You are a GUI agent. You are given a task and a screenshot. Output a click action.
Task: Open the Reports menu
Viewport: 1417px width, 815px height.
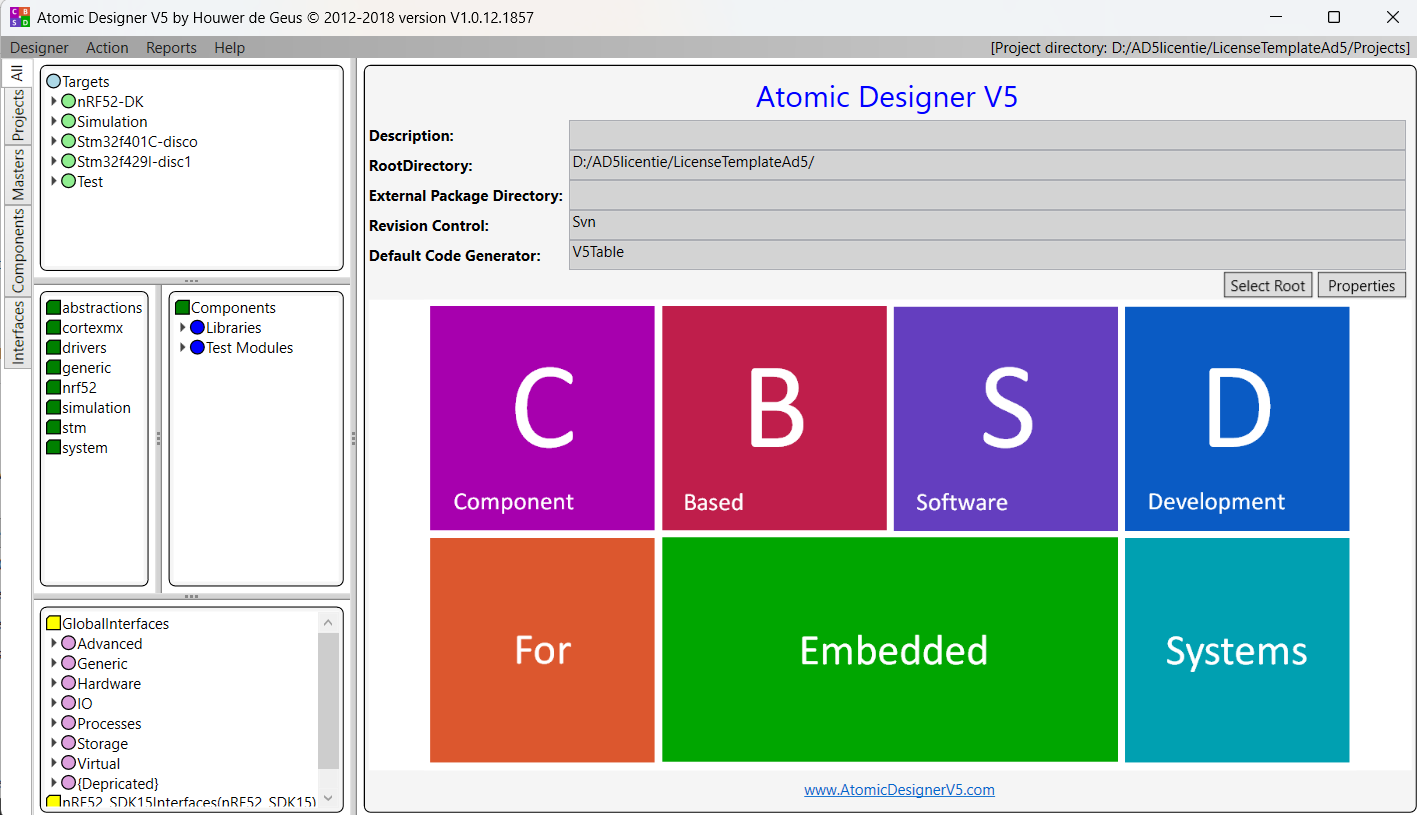[x=171, y=48]
